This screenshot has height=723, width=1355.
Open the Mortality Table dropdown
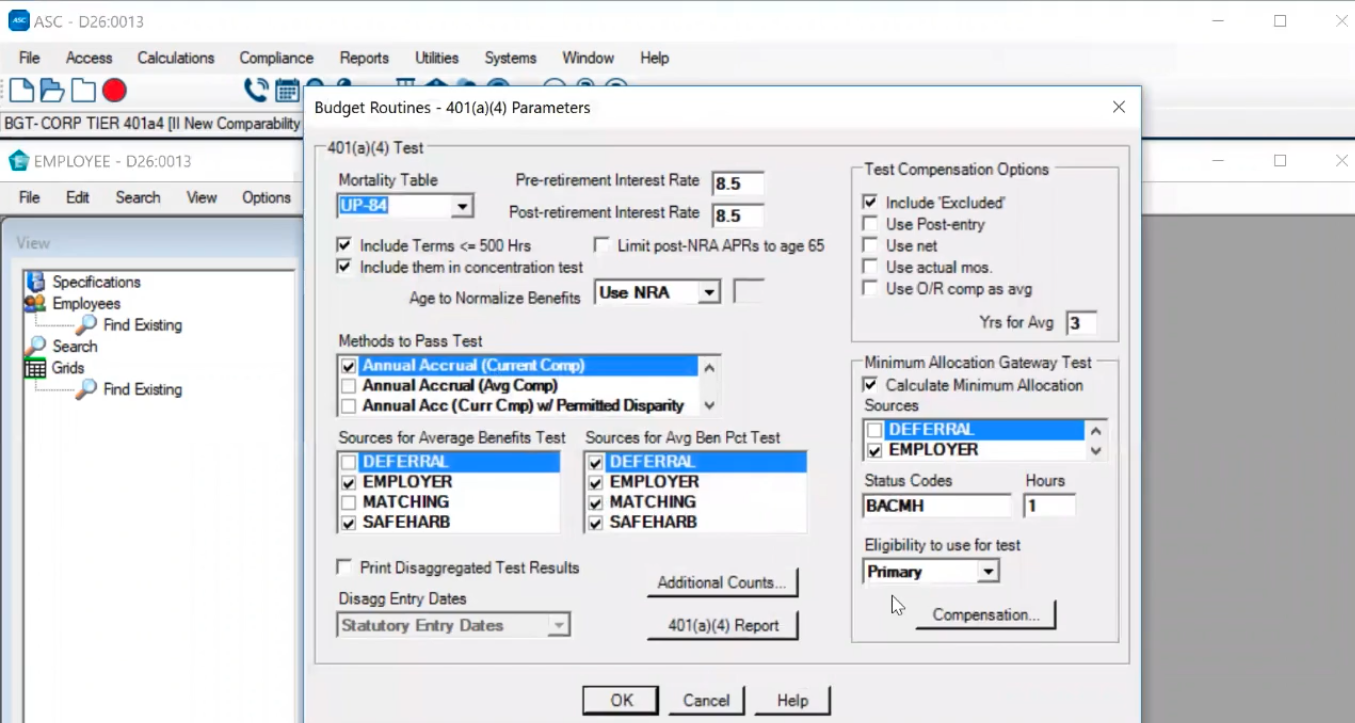(x=461, y=207)
